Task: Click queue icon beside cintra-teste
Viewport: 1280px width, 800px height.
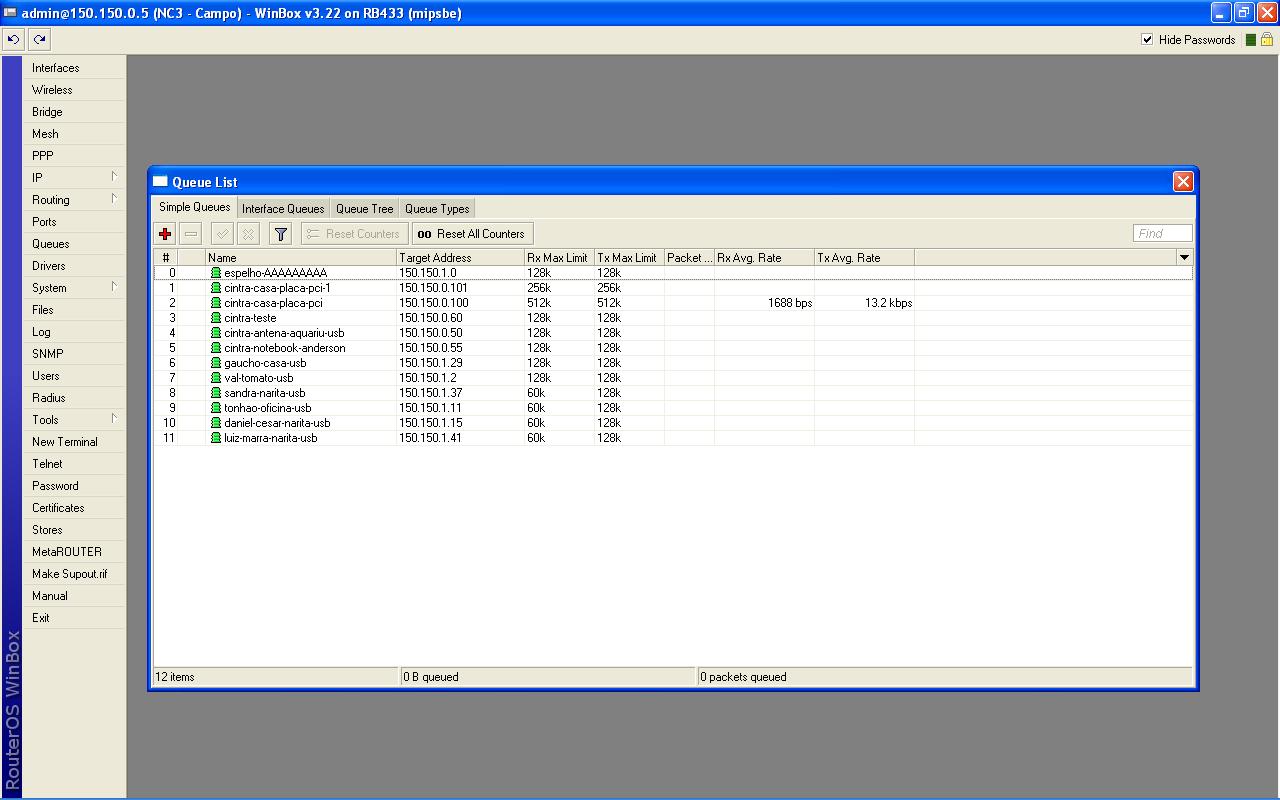Action: tap(215, 318)
